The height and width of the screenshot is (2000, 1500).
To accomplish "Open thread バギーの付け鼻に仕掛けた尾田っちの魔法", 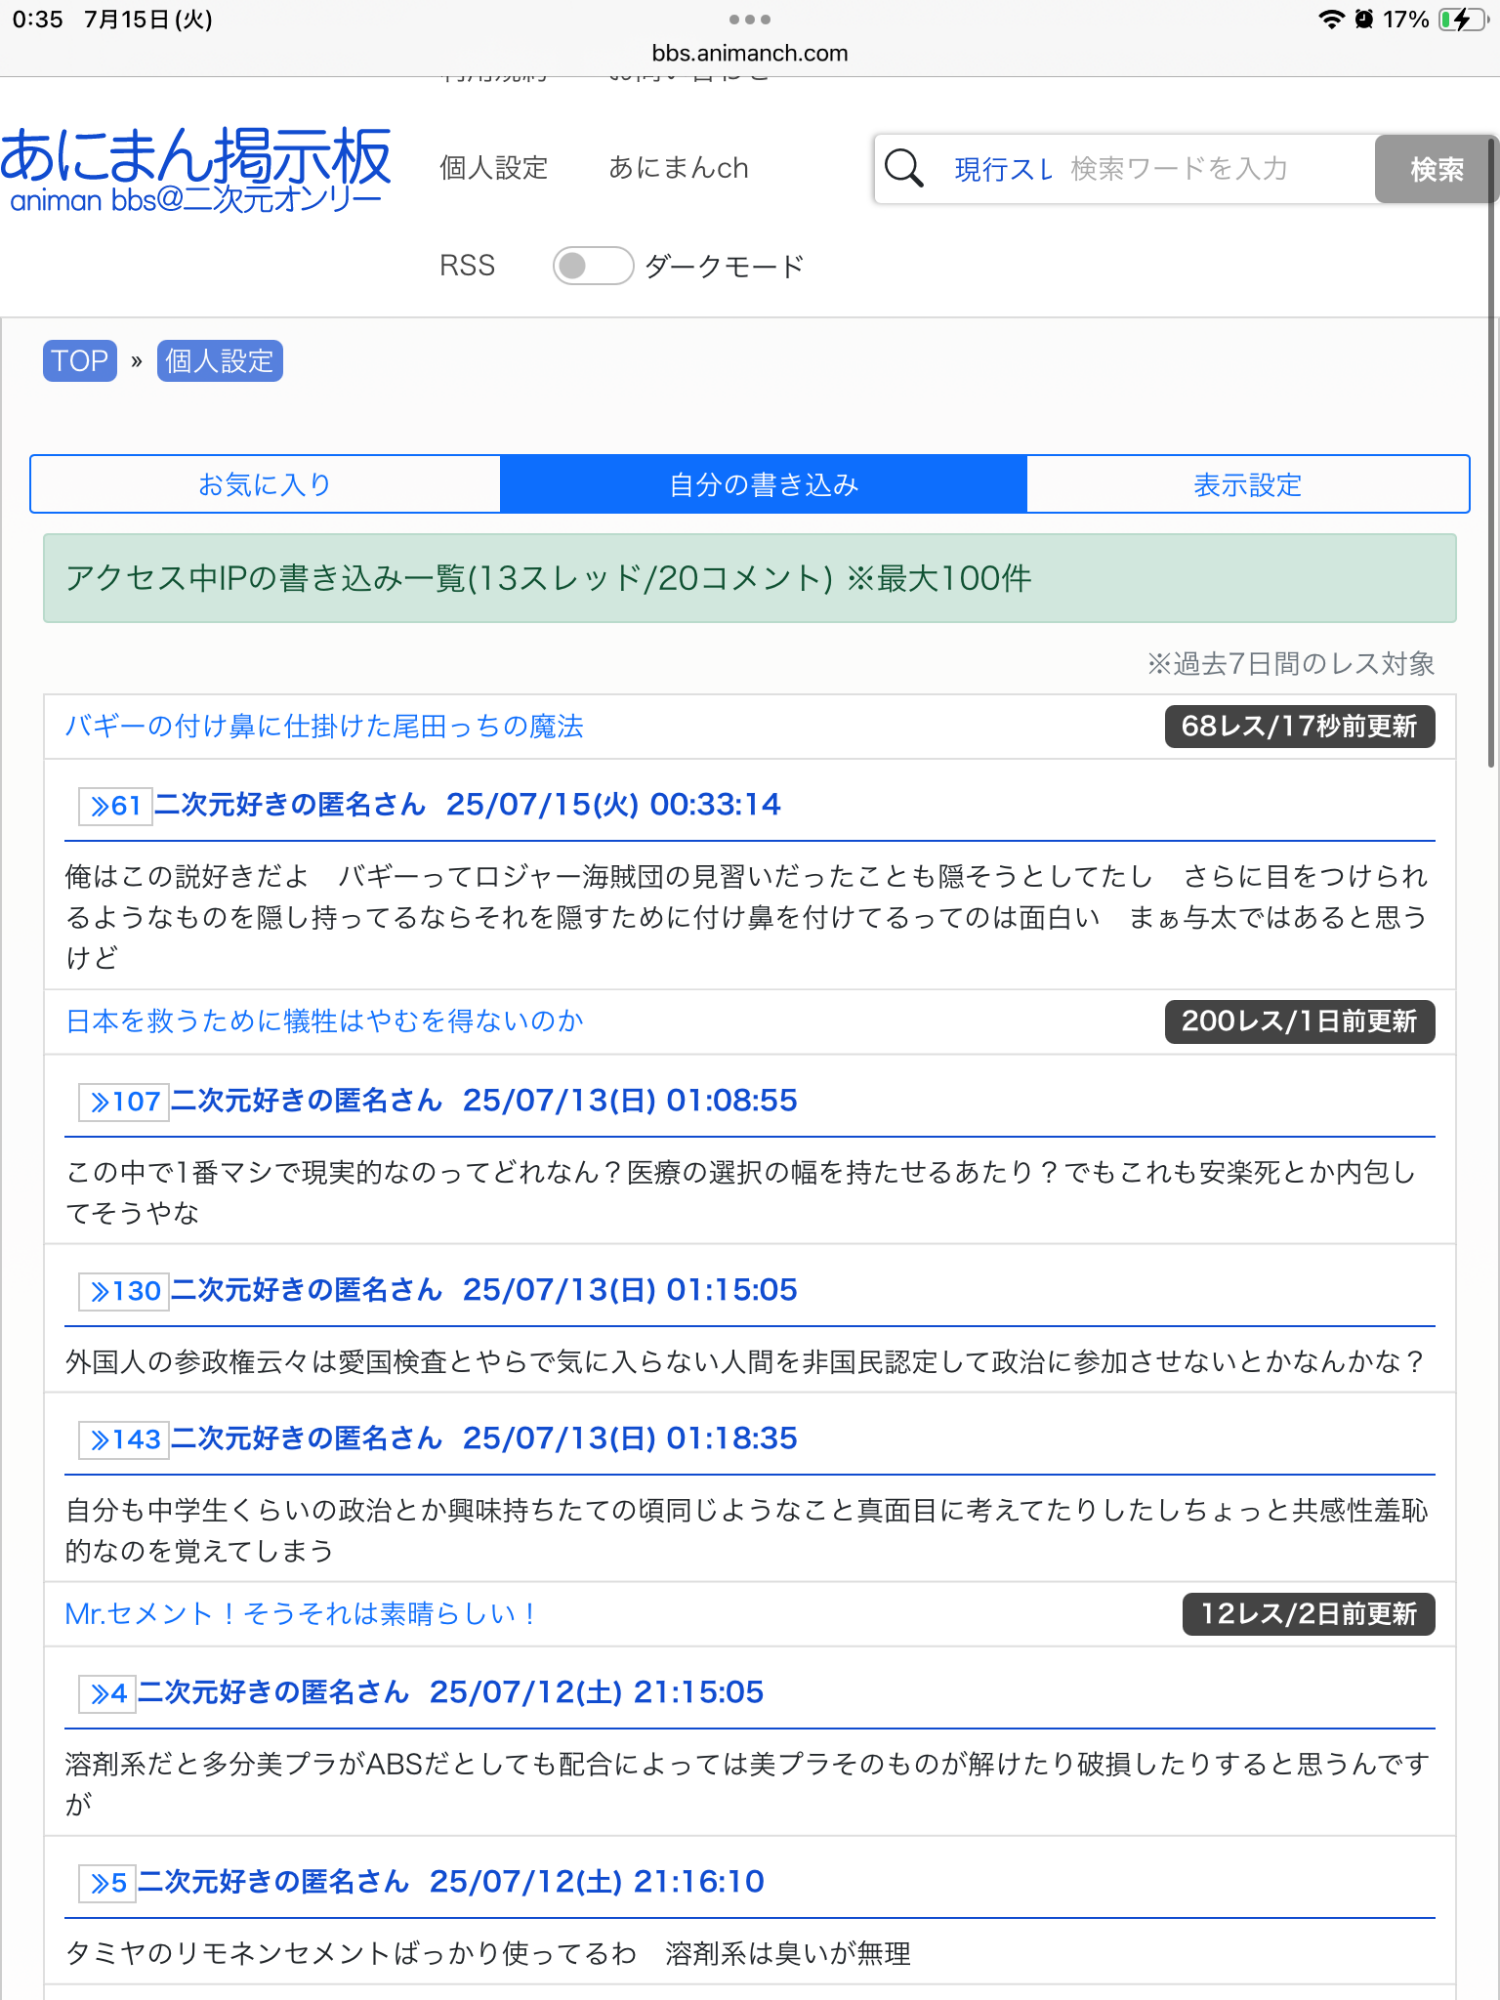I will [324, 726].
